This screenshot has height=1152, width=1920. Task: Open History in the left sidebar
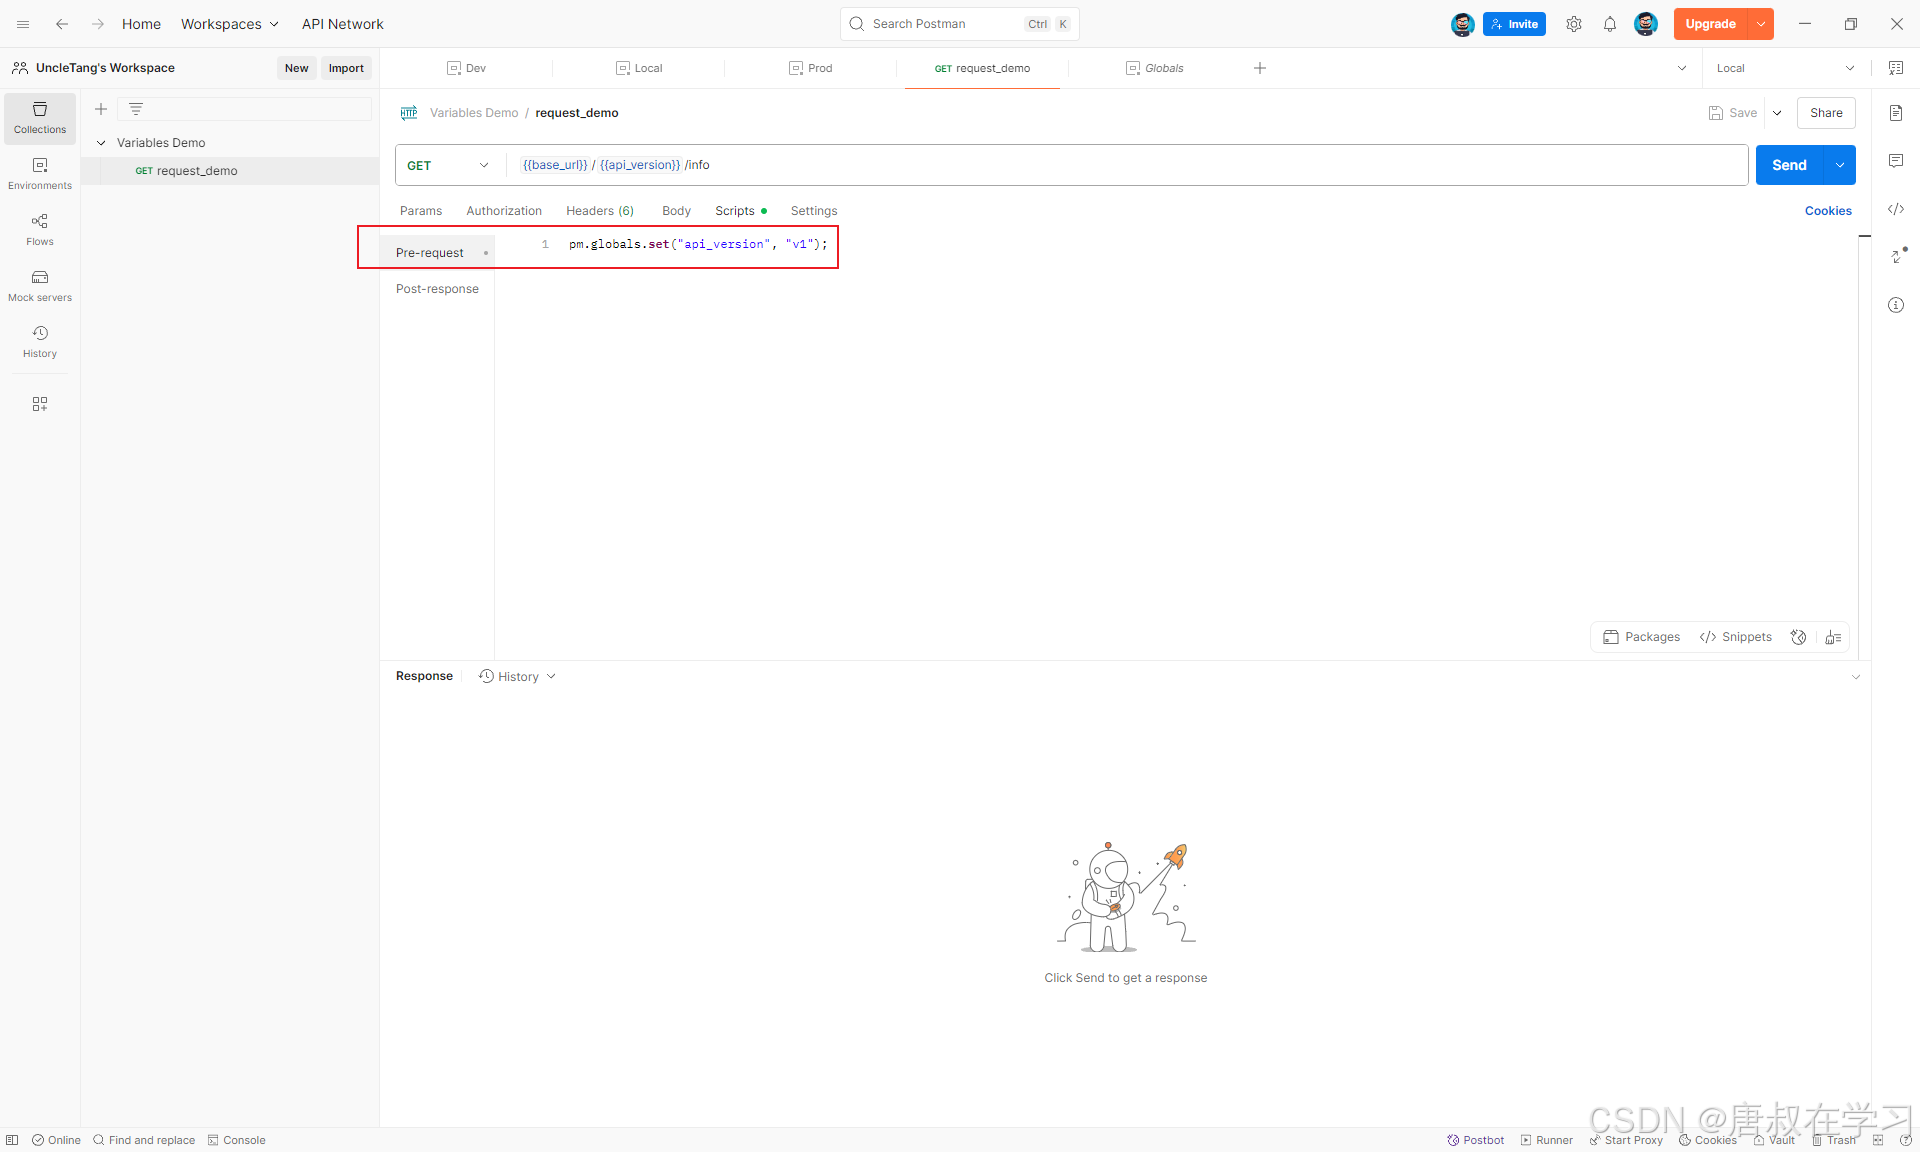[x=40, y=341]
